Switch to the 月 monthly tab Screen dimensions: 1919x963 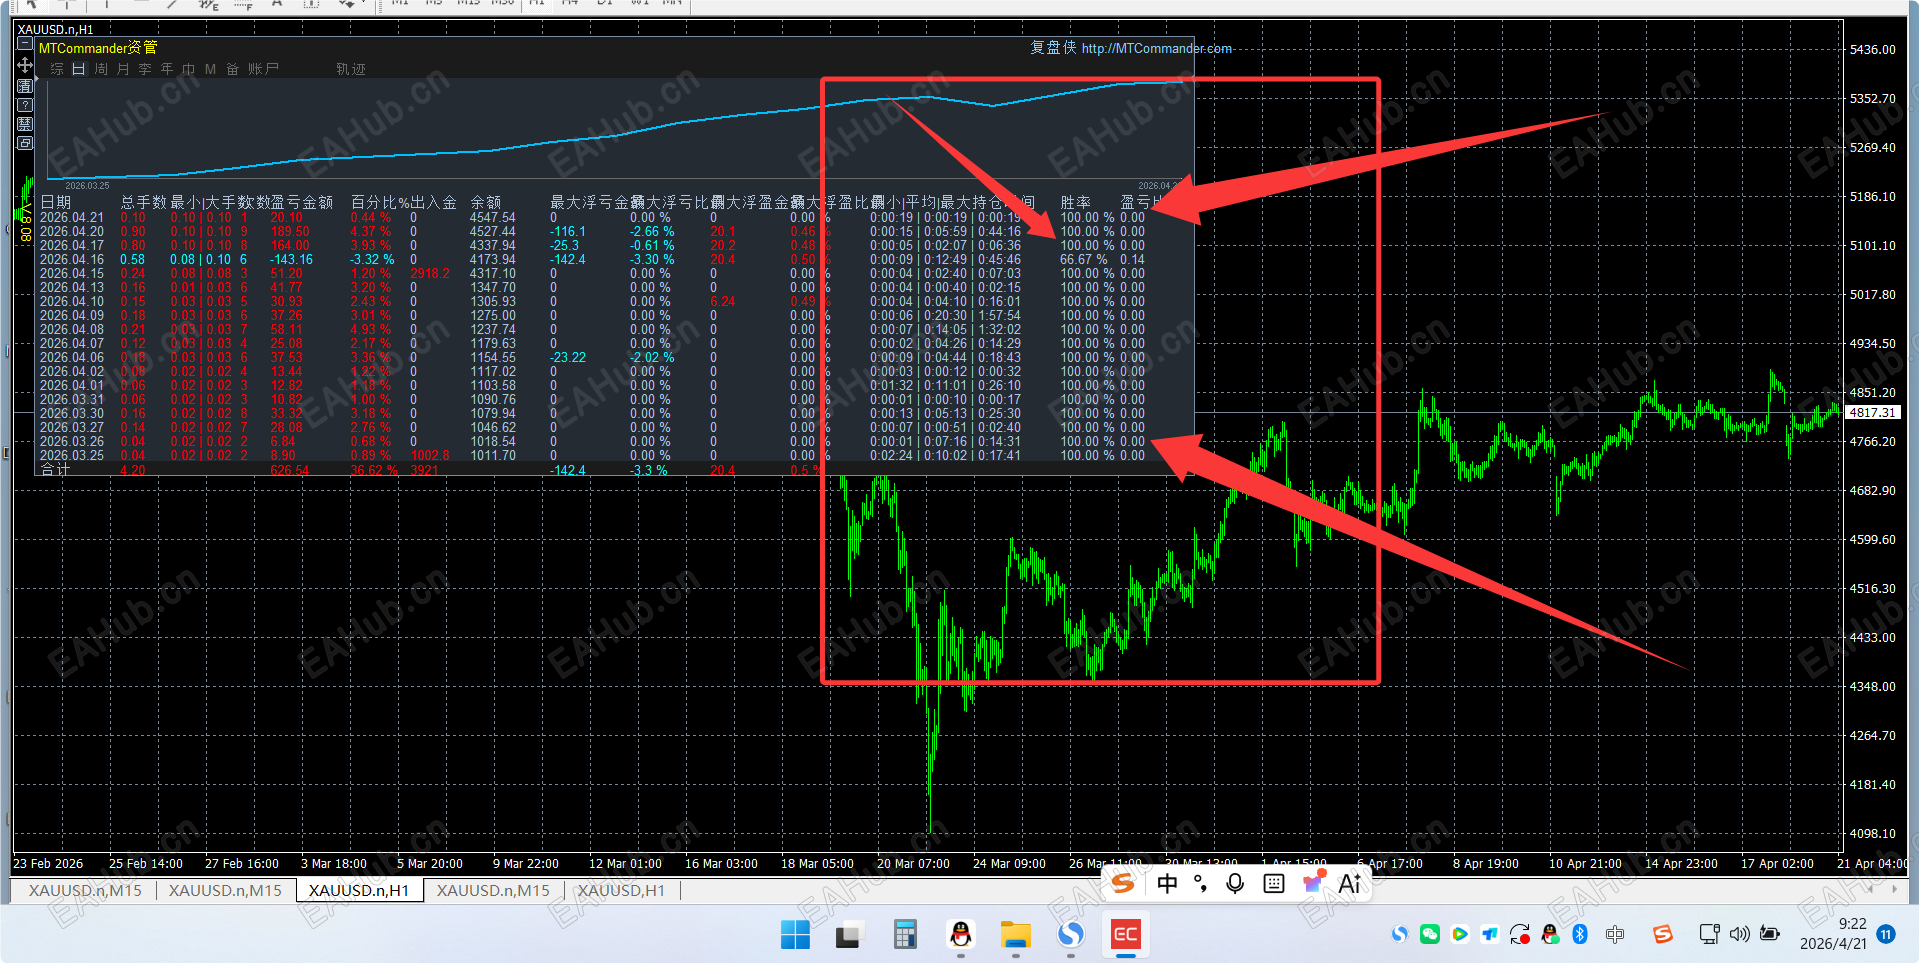(123, 69)
